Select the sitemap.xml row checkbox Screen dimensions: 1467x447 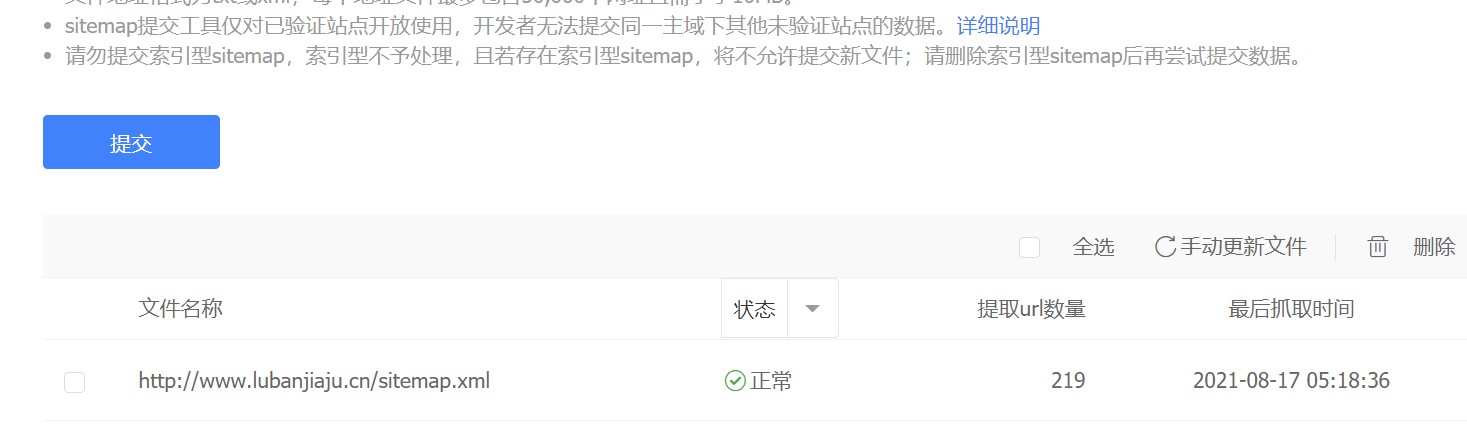[74, 382]
